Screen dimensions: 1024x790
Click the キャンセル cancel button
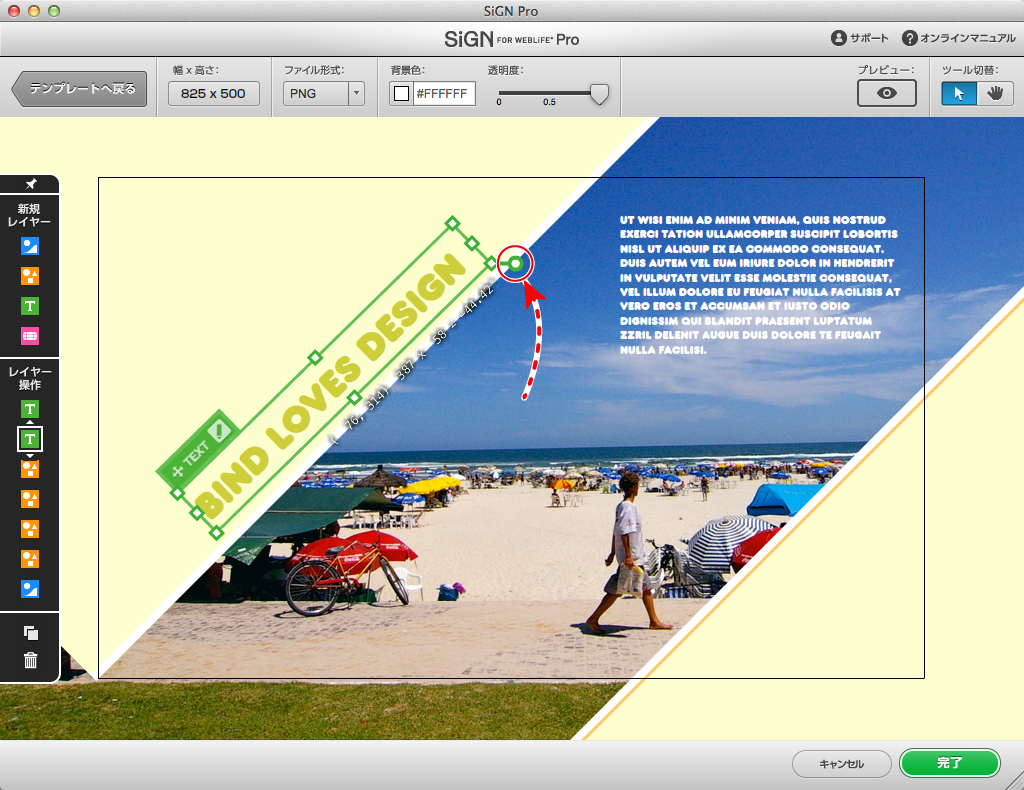(x=842, y=763)
